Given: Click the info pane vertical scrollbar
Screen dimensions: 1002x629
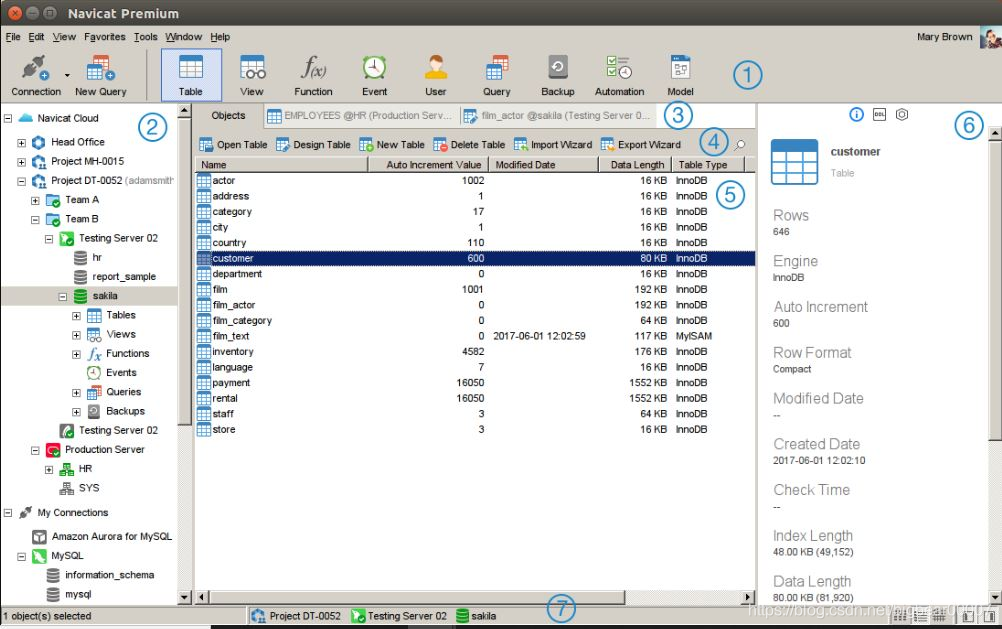Looking at the screenshot, I should pyautogui.click(x=994, y=291).
